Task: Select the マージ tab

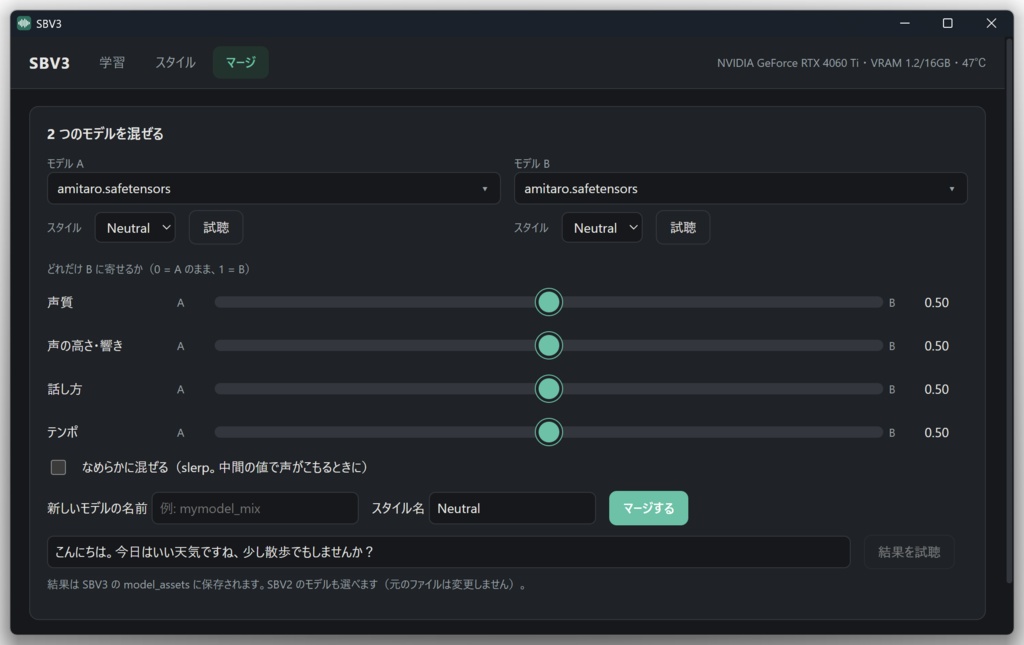Action: (x=240, y=63)
